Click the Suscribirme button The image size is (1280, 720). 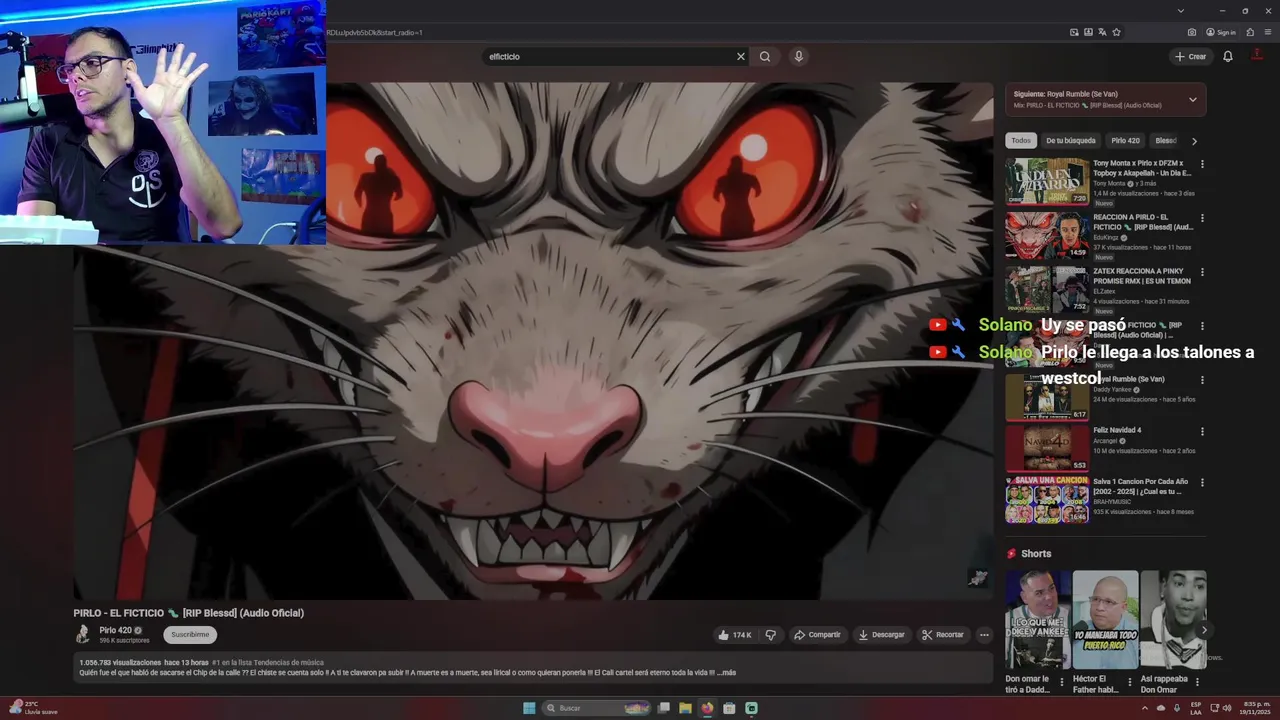pos(190,634)
